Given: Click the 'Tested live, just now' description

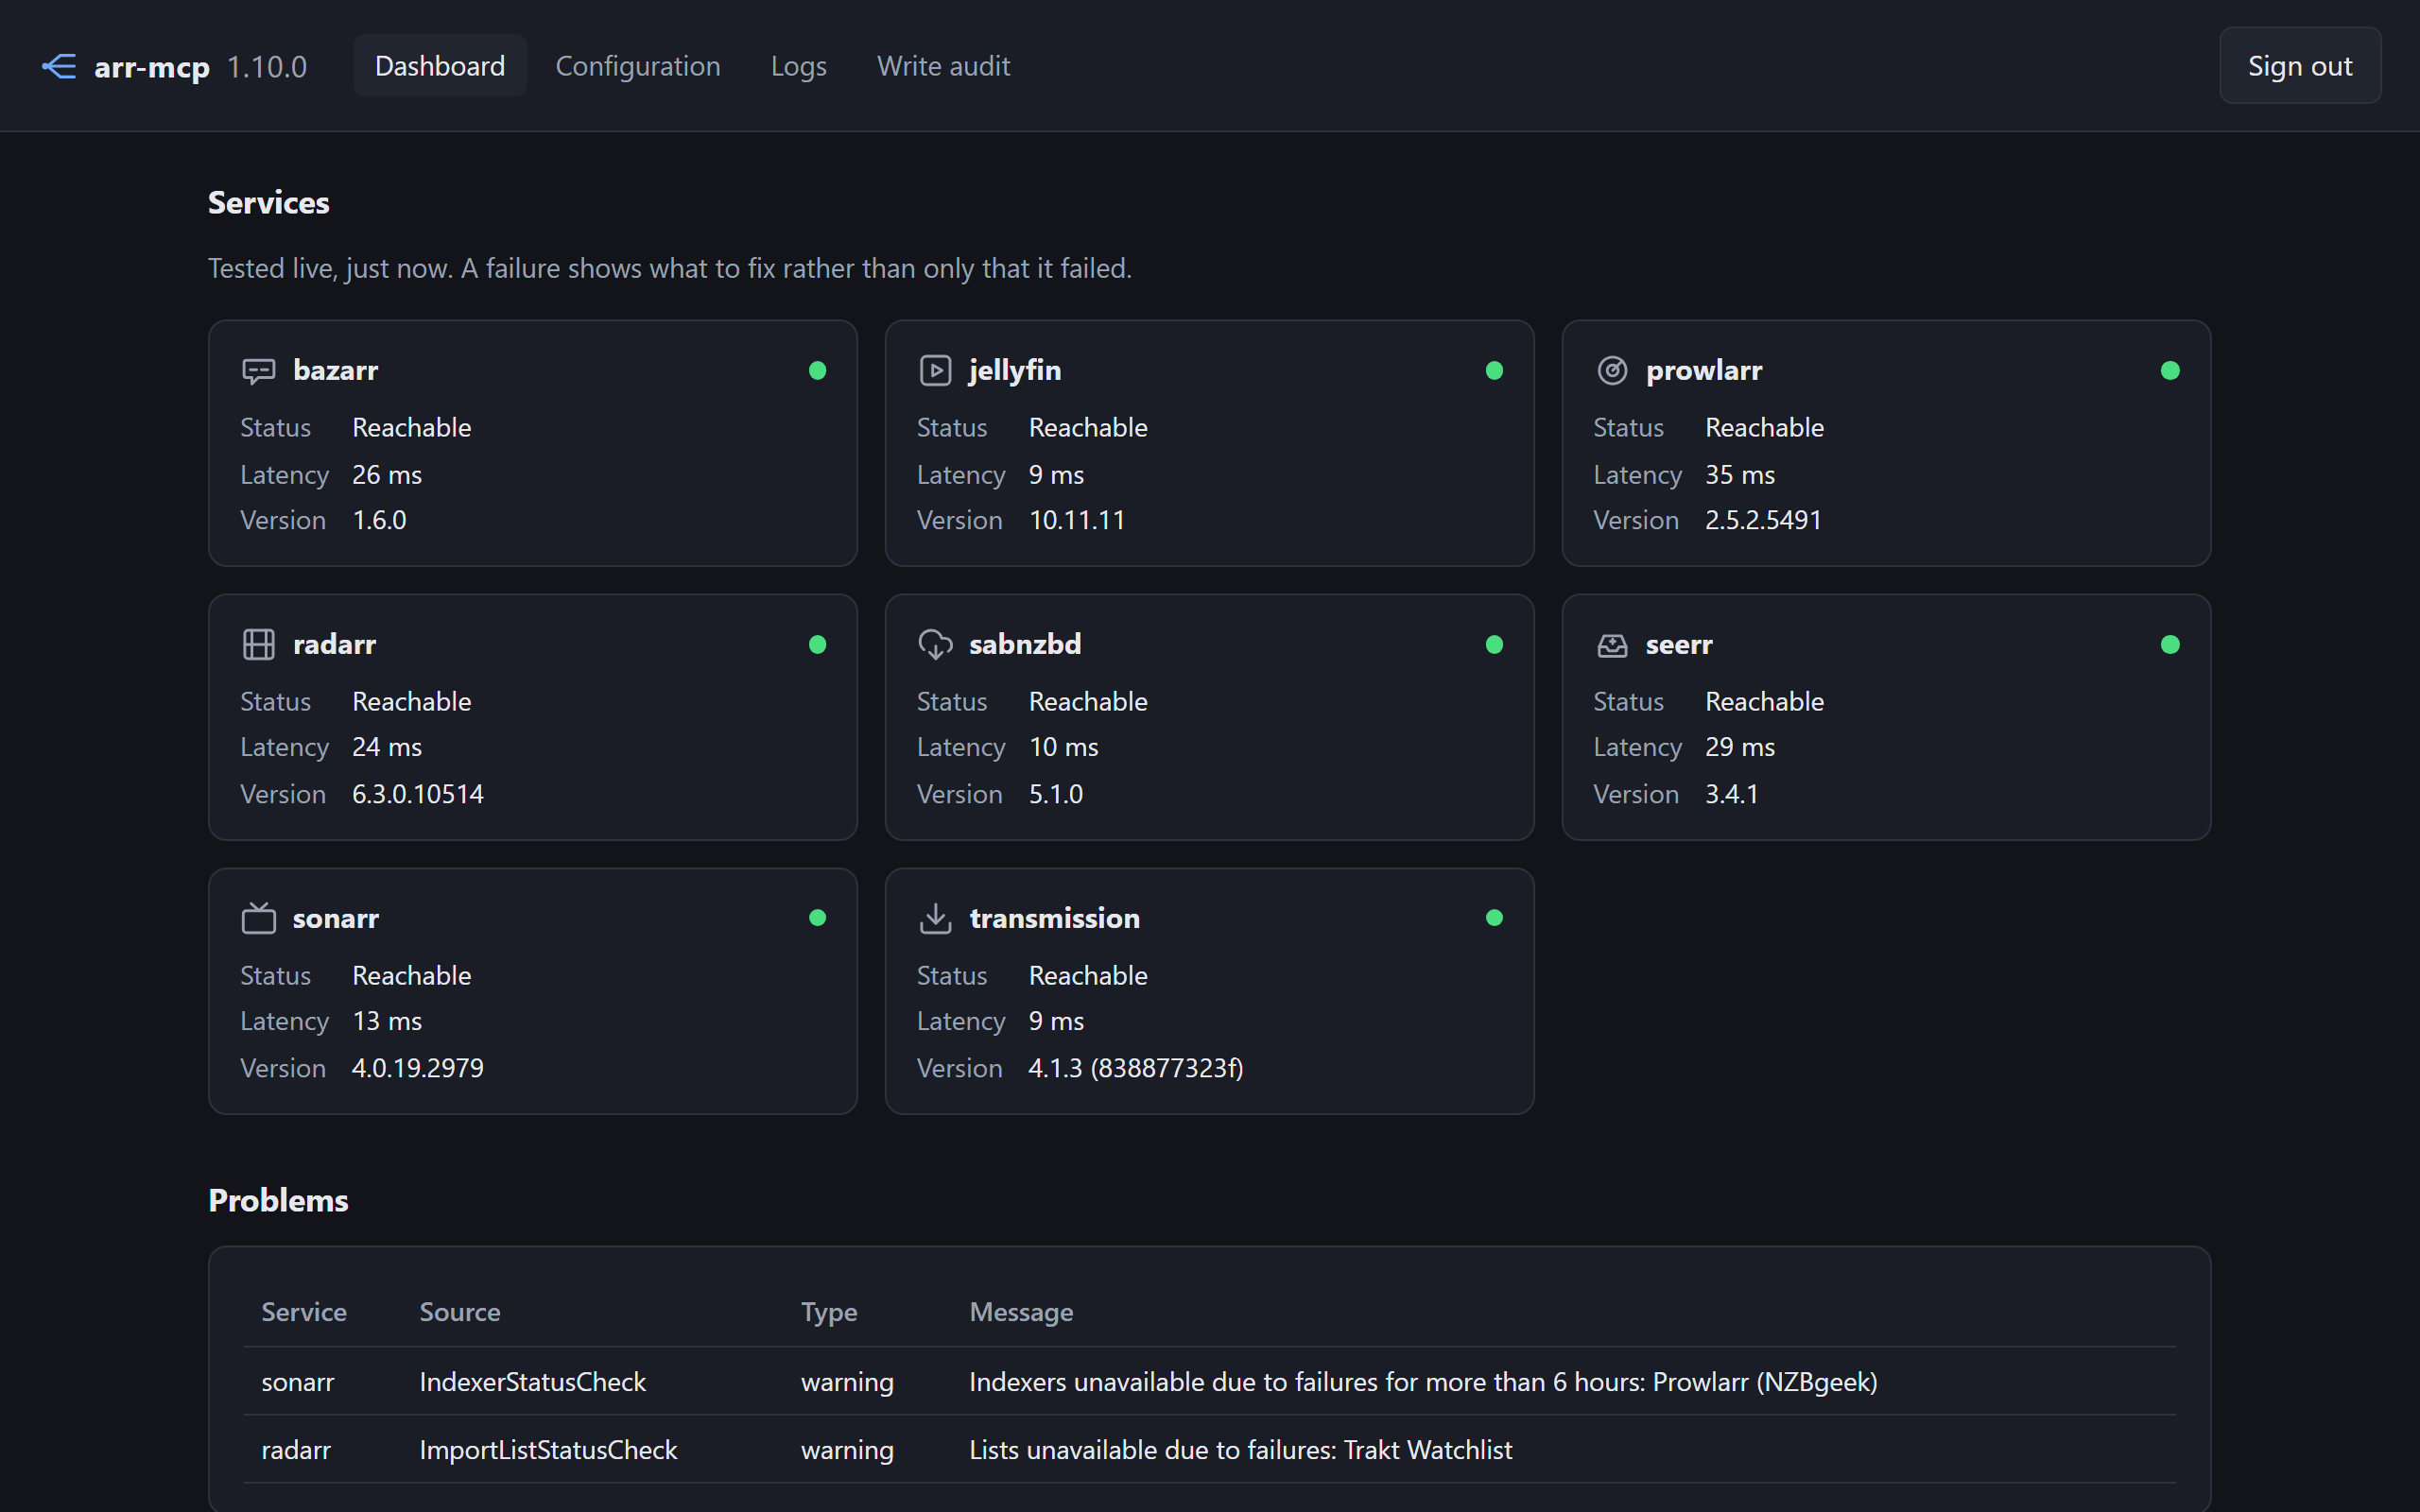Looking at the screenshot, I should tap(670, 268).
